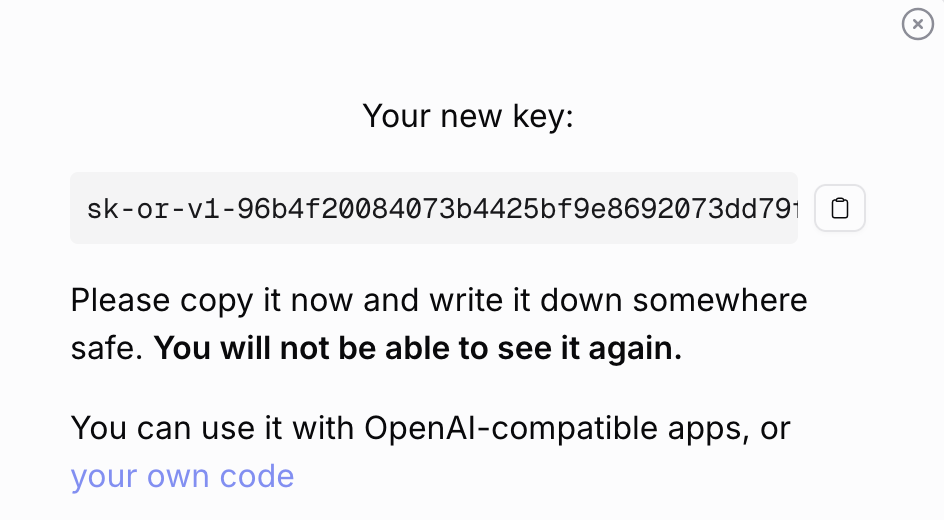Image resolution: width=944 pixels, height=520 pixels.
Task: Click the middle of the gray key box
Action: (434, 208)
